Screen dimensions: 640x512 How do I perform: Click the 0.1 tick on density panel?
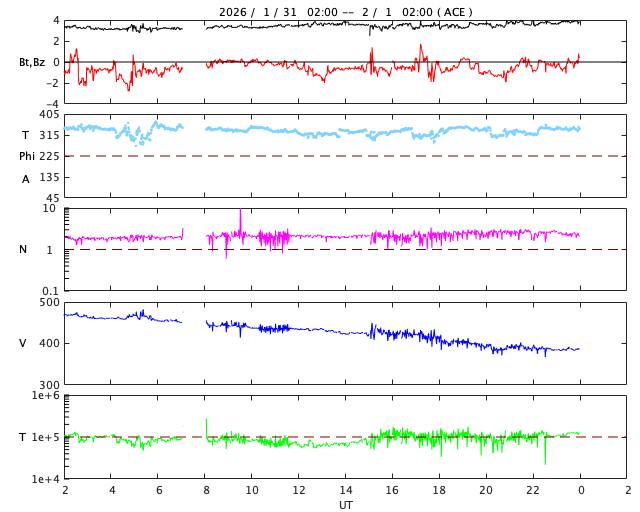coord(49,290)
